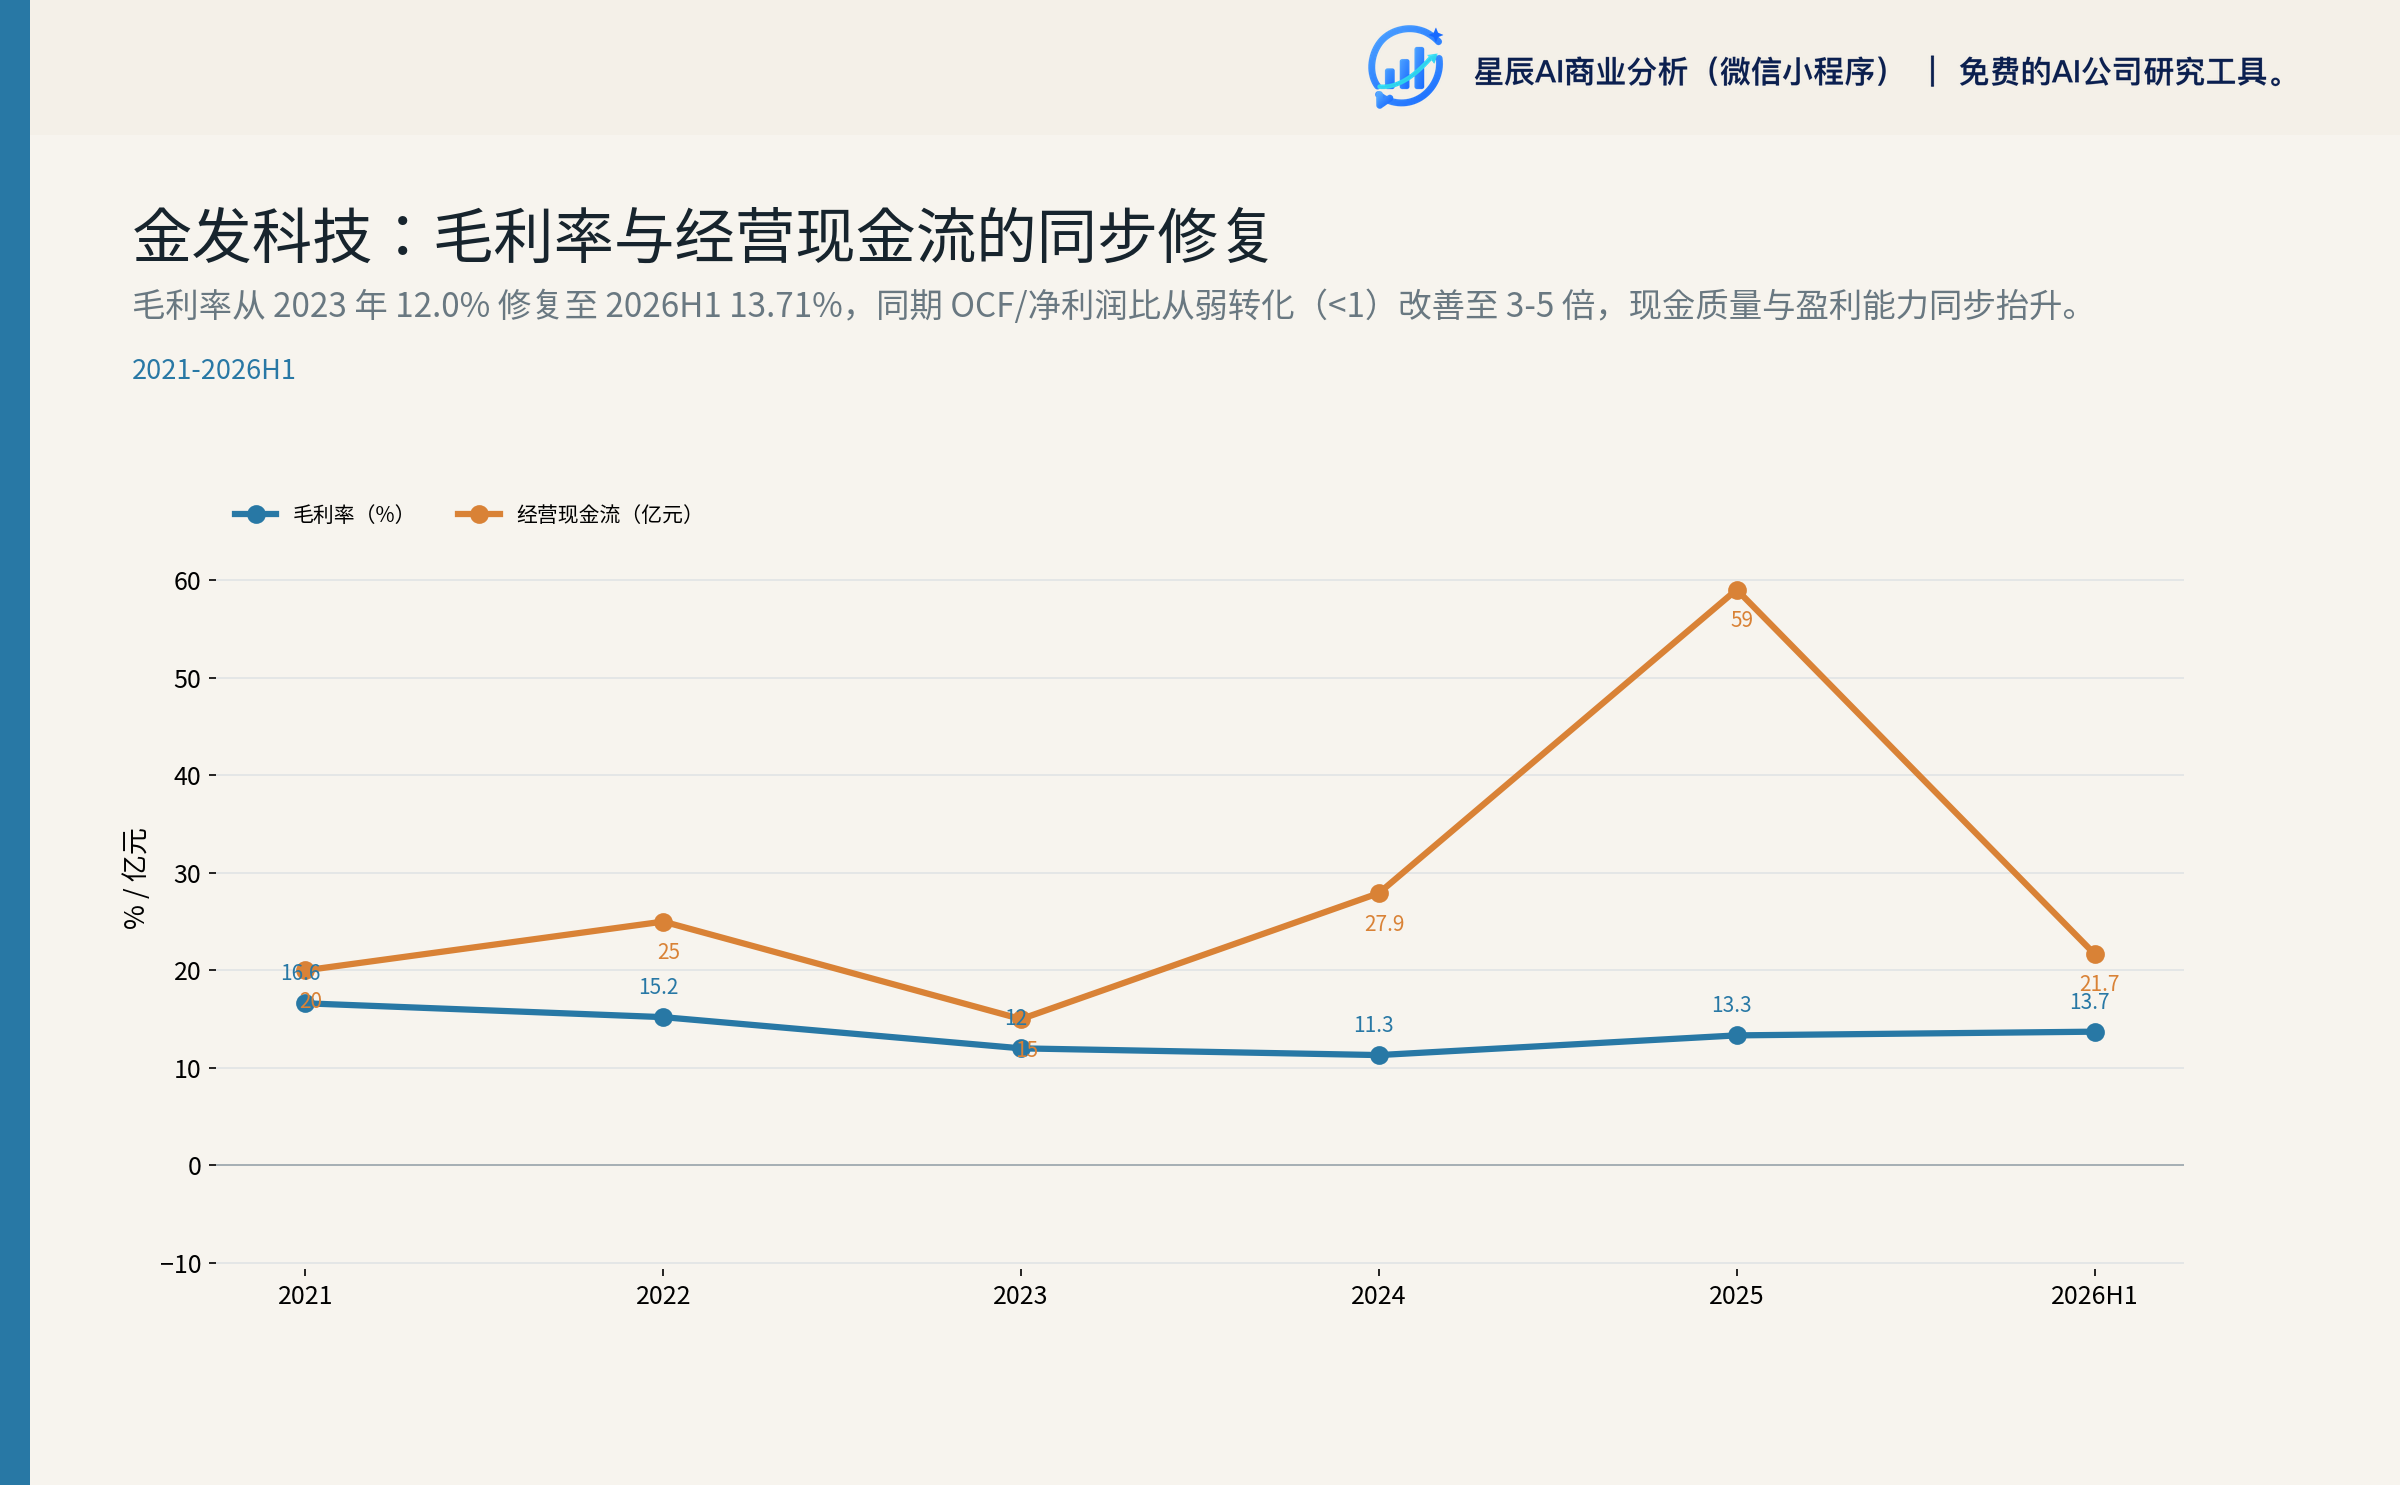2400x1485 pixels.
Task: Click the x-axis label 2023
Action: [x=1020, y=1295]
